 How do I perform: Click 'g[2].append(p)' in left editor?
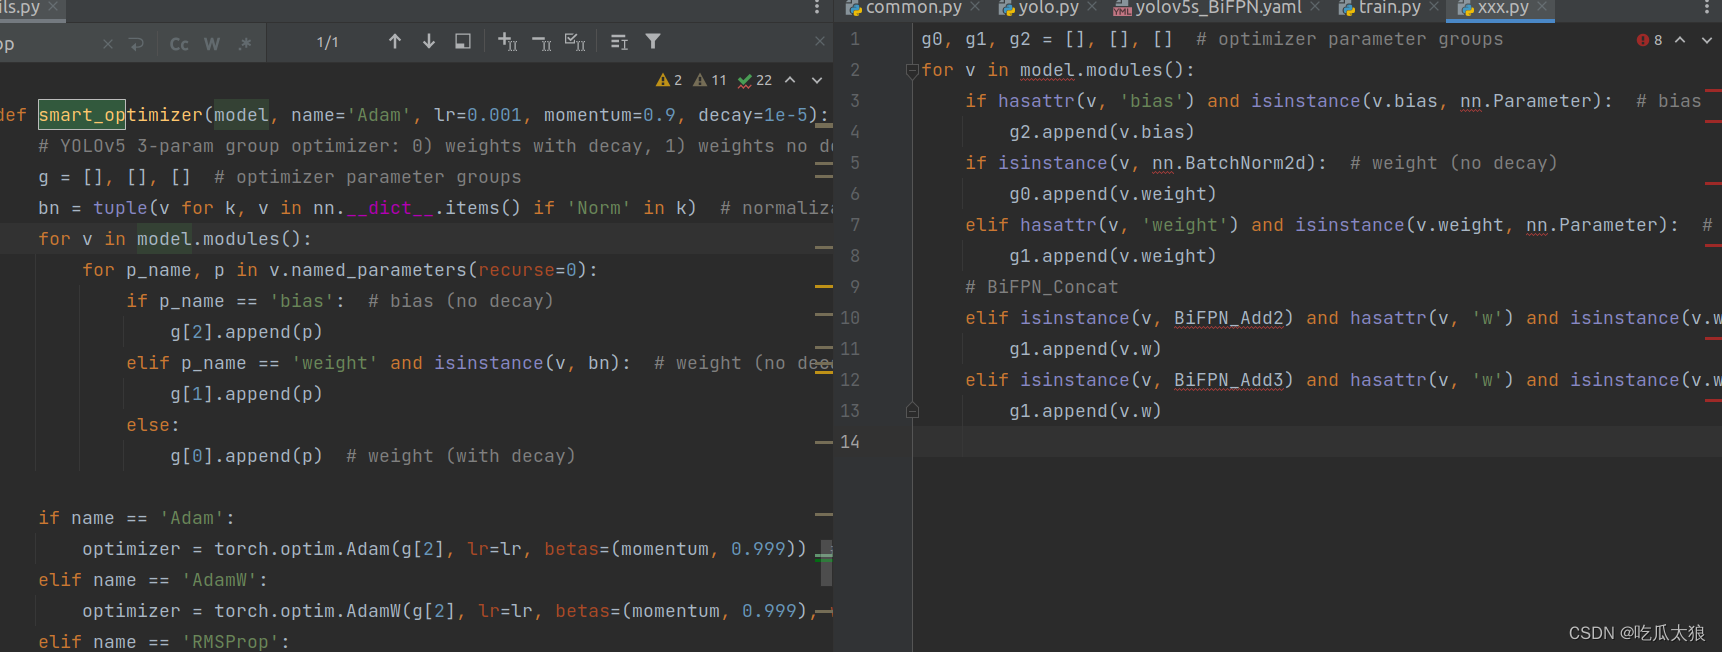pyautogui.click(x=246, y=332)
